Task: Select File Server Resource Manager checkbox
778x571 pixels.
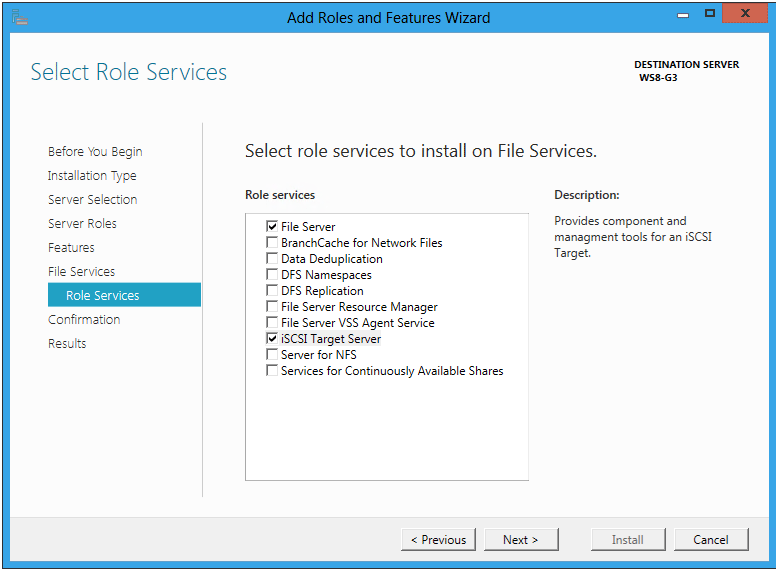Action: [272, 306]
